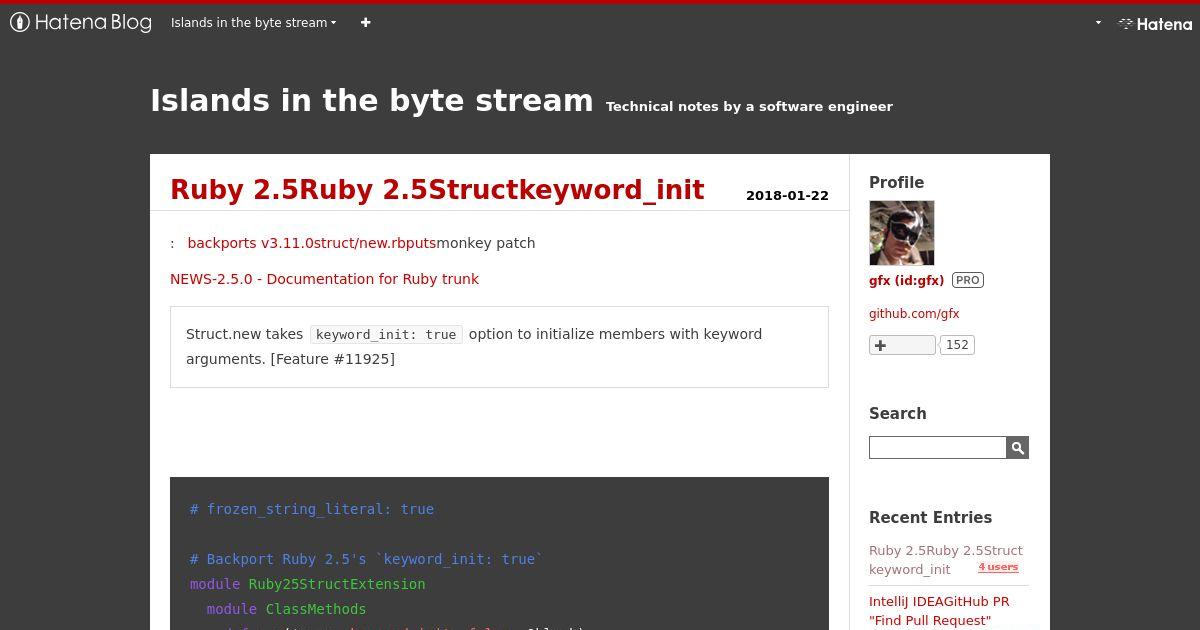
Task: Open the Hatena Blog logo home
Action: click(x=81, y=22)
